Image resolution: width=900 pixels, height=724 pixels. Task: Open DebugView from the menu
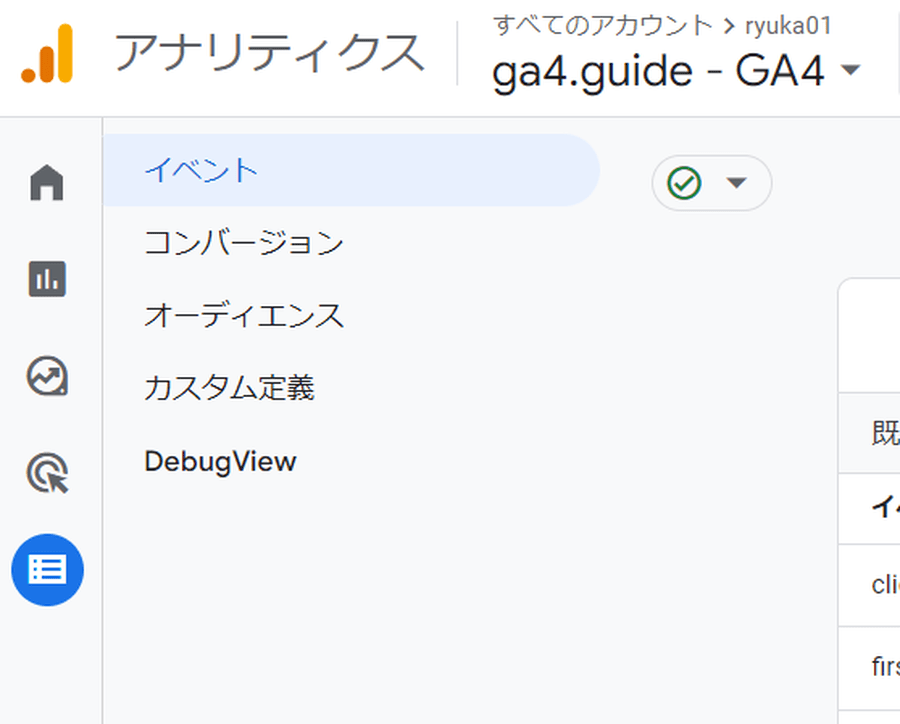click(220, 462)
